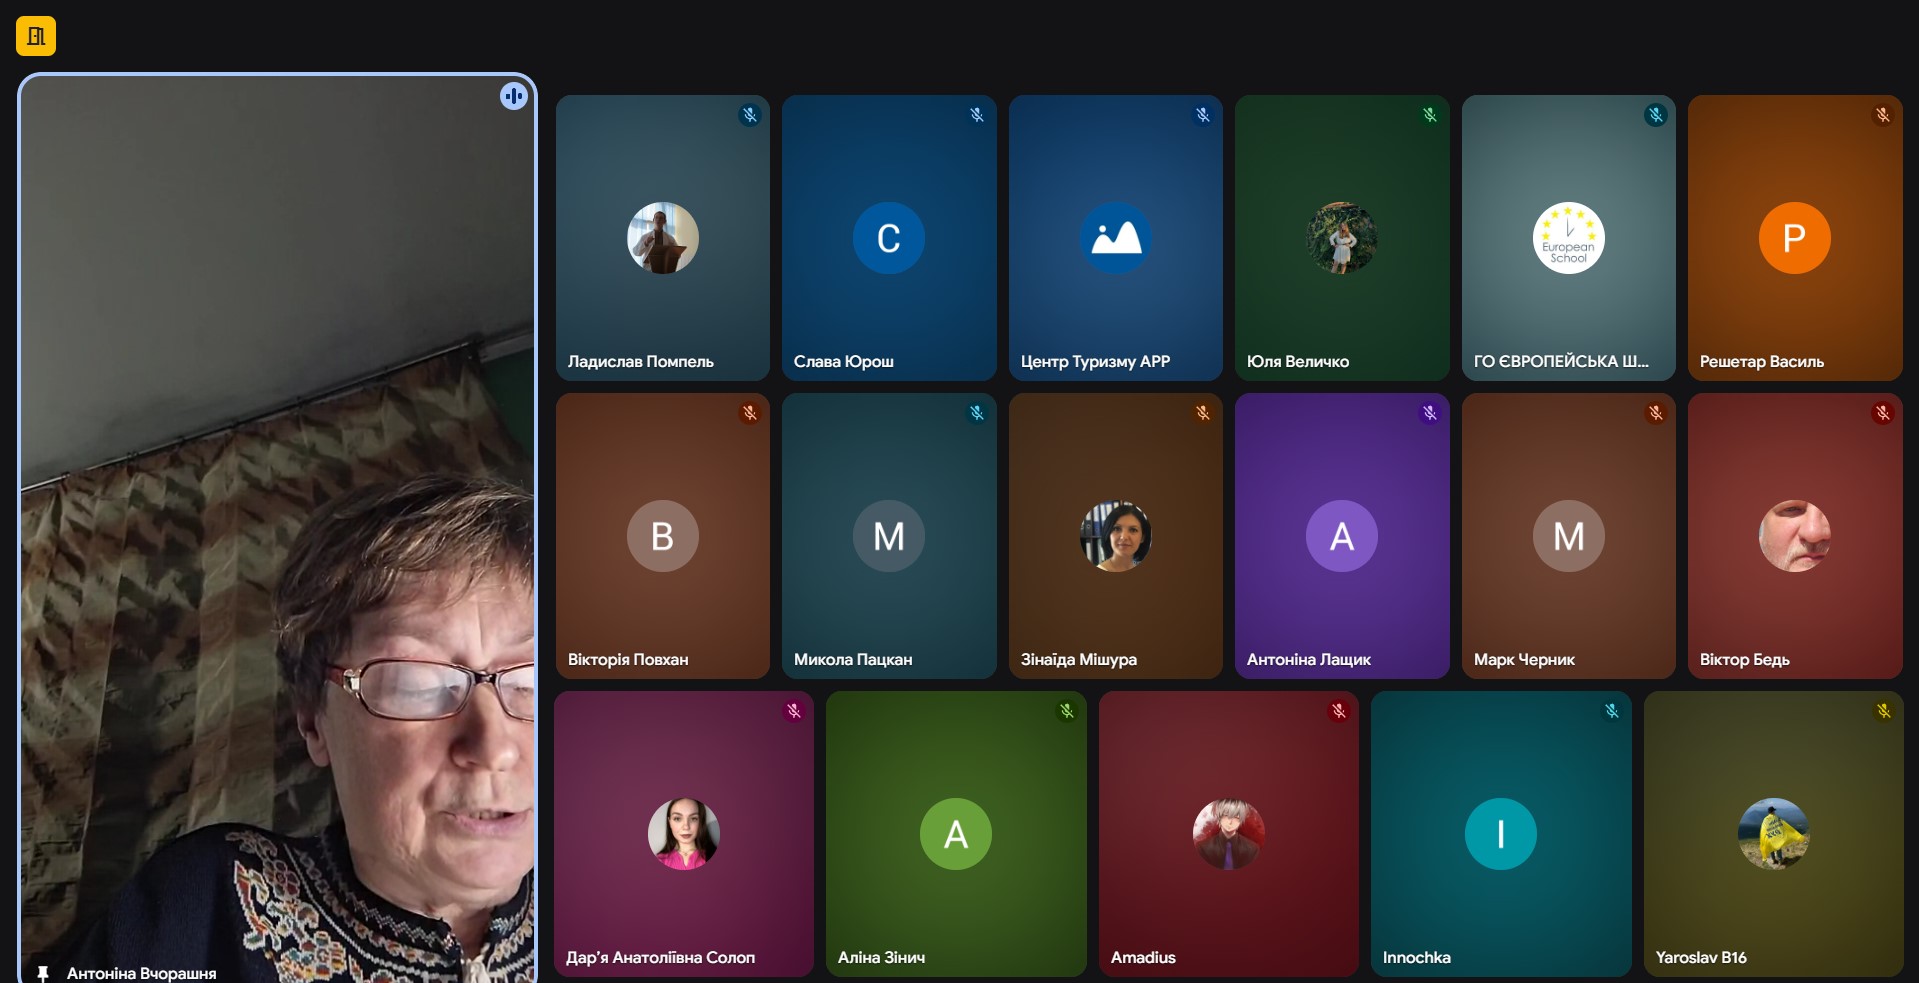Click the name label Innochka

[x=1416, y=957]
